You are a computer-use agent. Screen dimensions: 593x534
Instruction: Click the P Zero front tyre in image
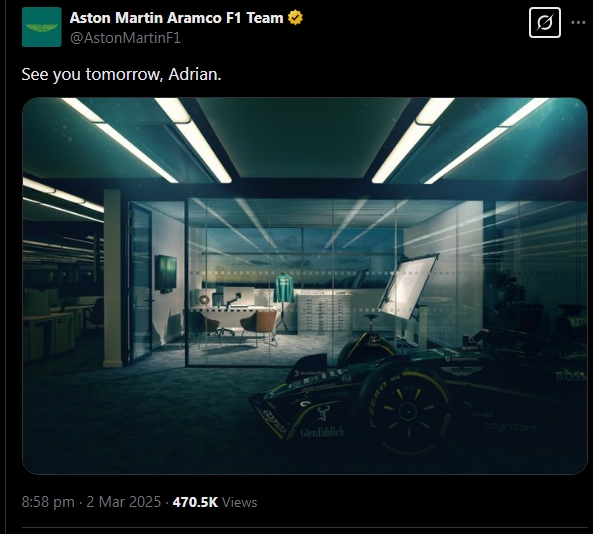pyautogui.click(x=406, y=408)
